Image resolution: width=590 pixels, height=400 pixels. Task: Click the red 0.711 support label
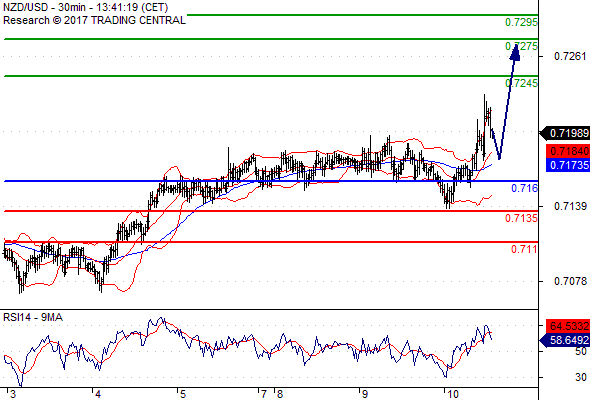click(x=524, y=249)
